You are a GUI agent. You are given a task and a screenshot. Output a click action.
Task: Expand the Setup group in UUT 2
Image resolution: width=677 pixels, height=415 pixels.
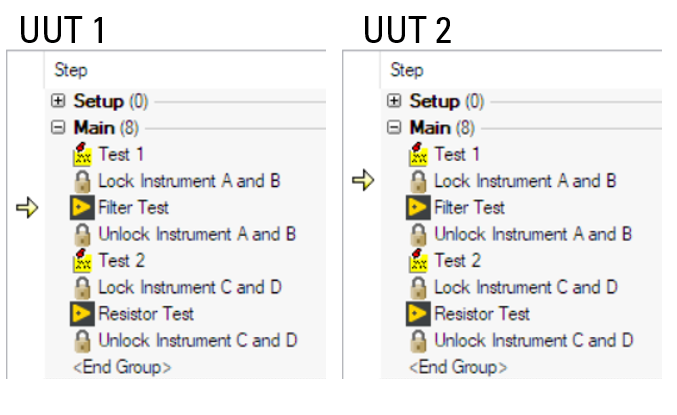click(x=394, y=102)
